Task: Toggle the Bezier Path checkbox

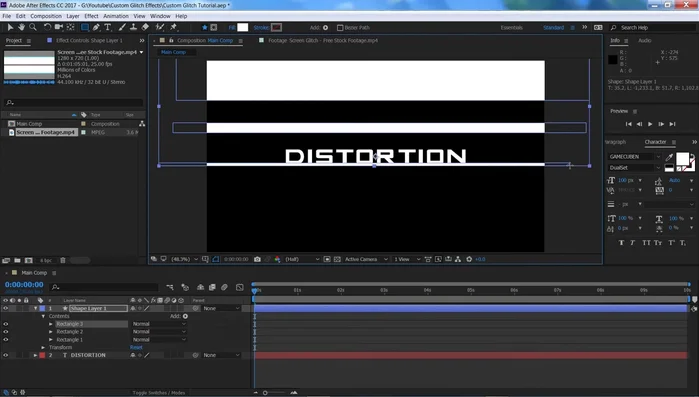Action: (x=340, y=28)
